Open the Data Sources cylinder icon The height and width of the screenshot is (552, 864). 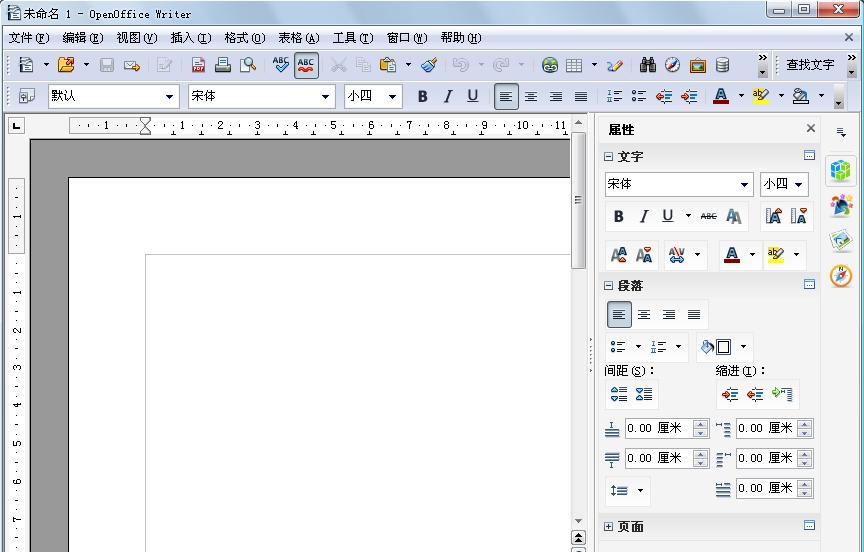(722, 65)
